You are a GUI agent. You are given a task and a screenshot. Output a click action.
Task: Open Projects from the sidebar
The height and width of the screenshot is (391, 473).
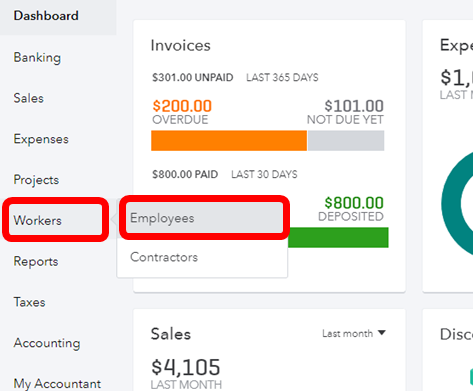click(36, 180)
